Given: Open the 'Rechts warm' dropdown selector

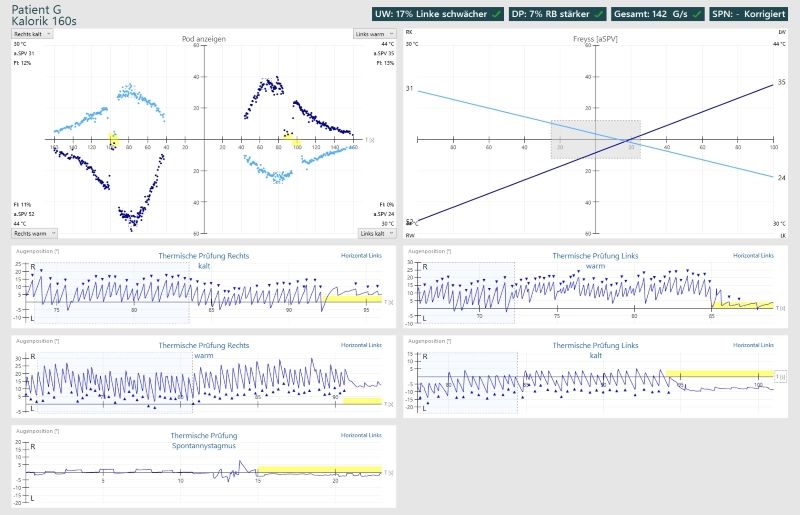Looking at the screenshot, I should (x=34, y=233).
